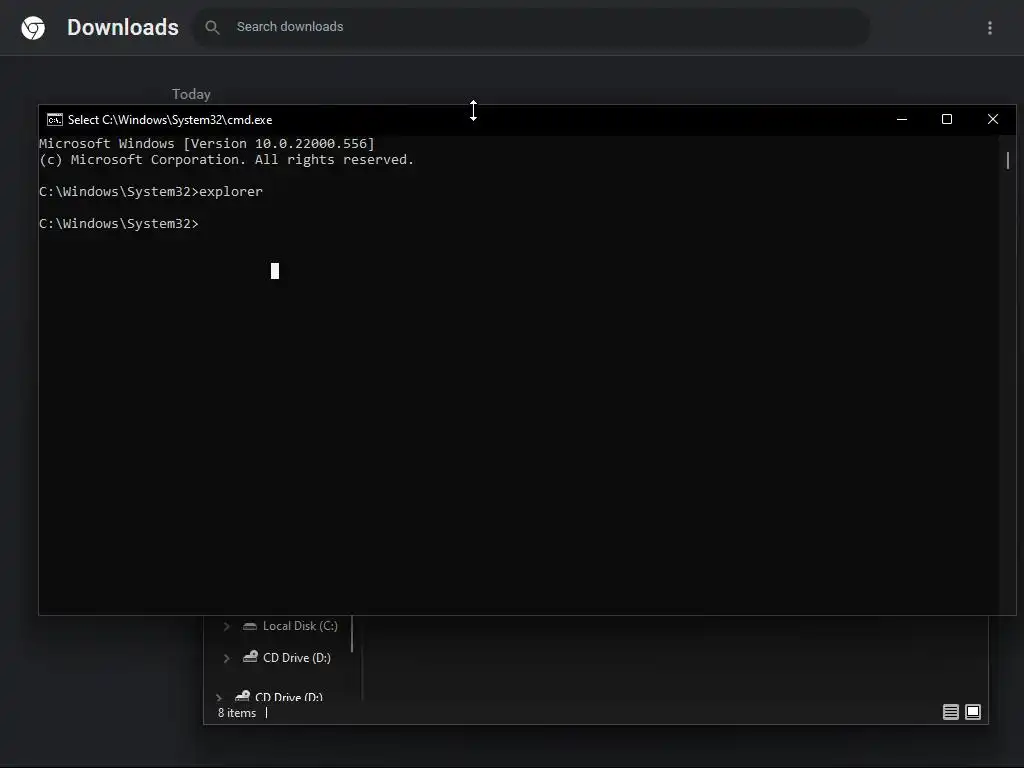Image resolution: width=1024 pixels, height=768 pixels.
Task: Click the 'Downloads' page title
Action: point(123,27)
